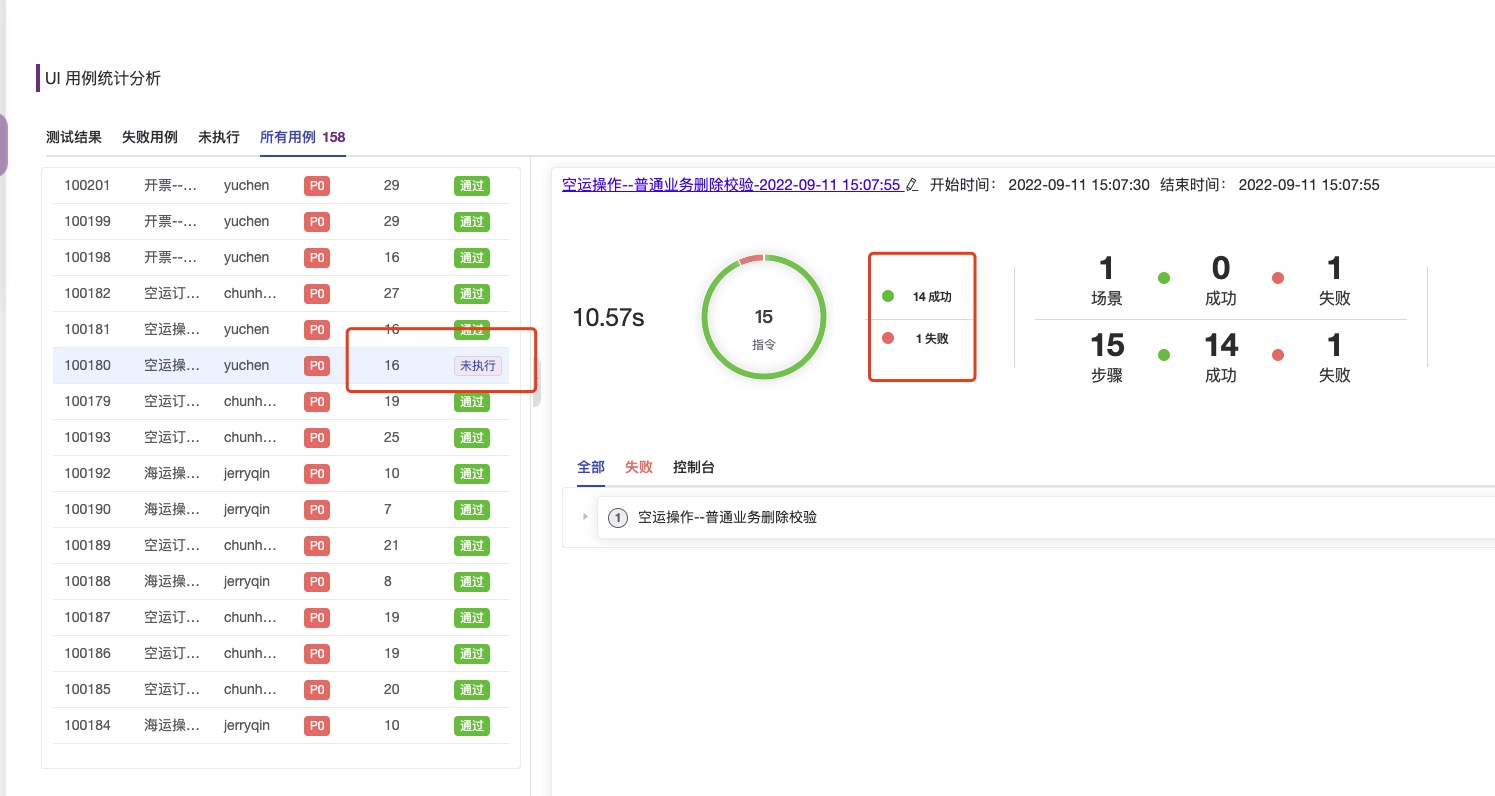Click the UI 用例统计分析 heading

(103, 78)
